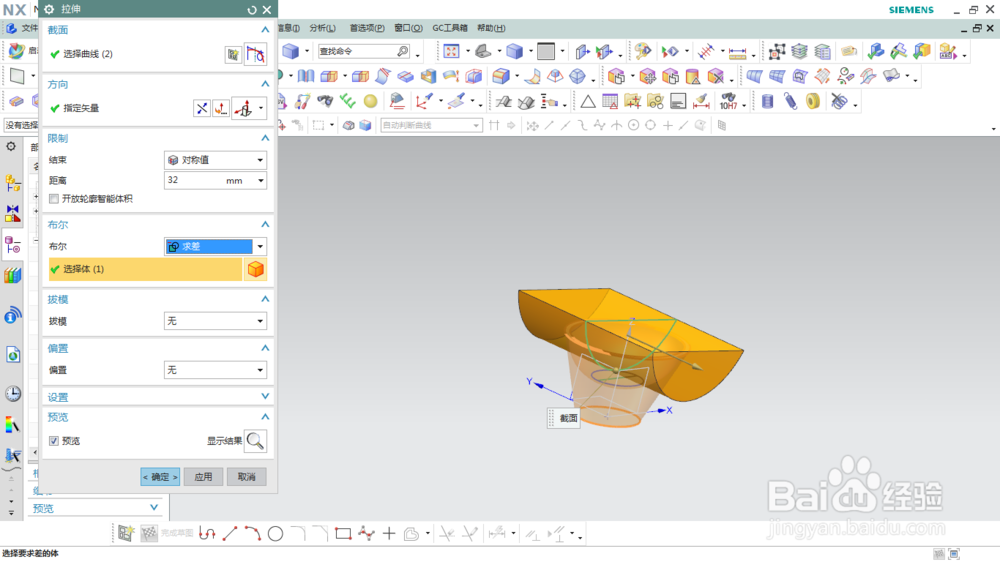The height and width of the screenshot is (562, 1000).
Task: Open the 结束 对称值 dropdown
Action: tap(215, 160)
